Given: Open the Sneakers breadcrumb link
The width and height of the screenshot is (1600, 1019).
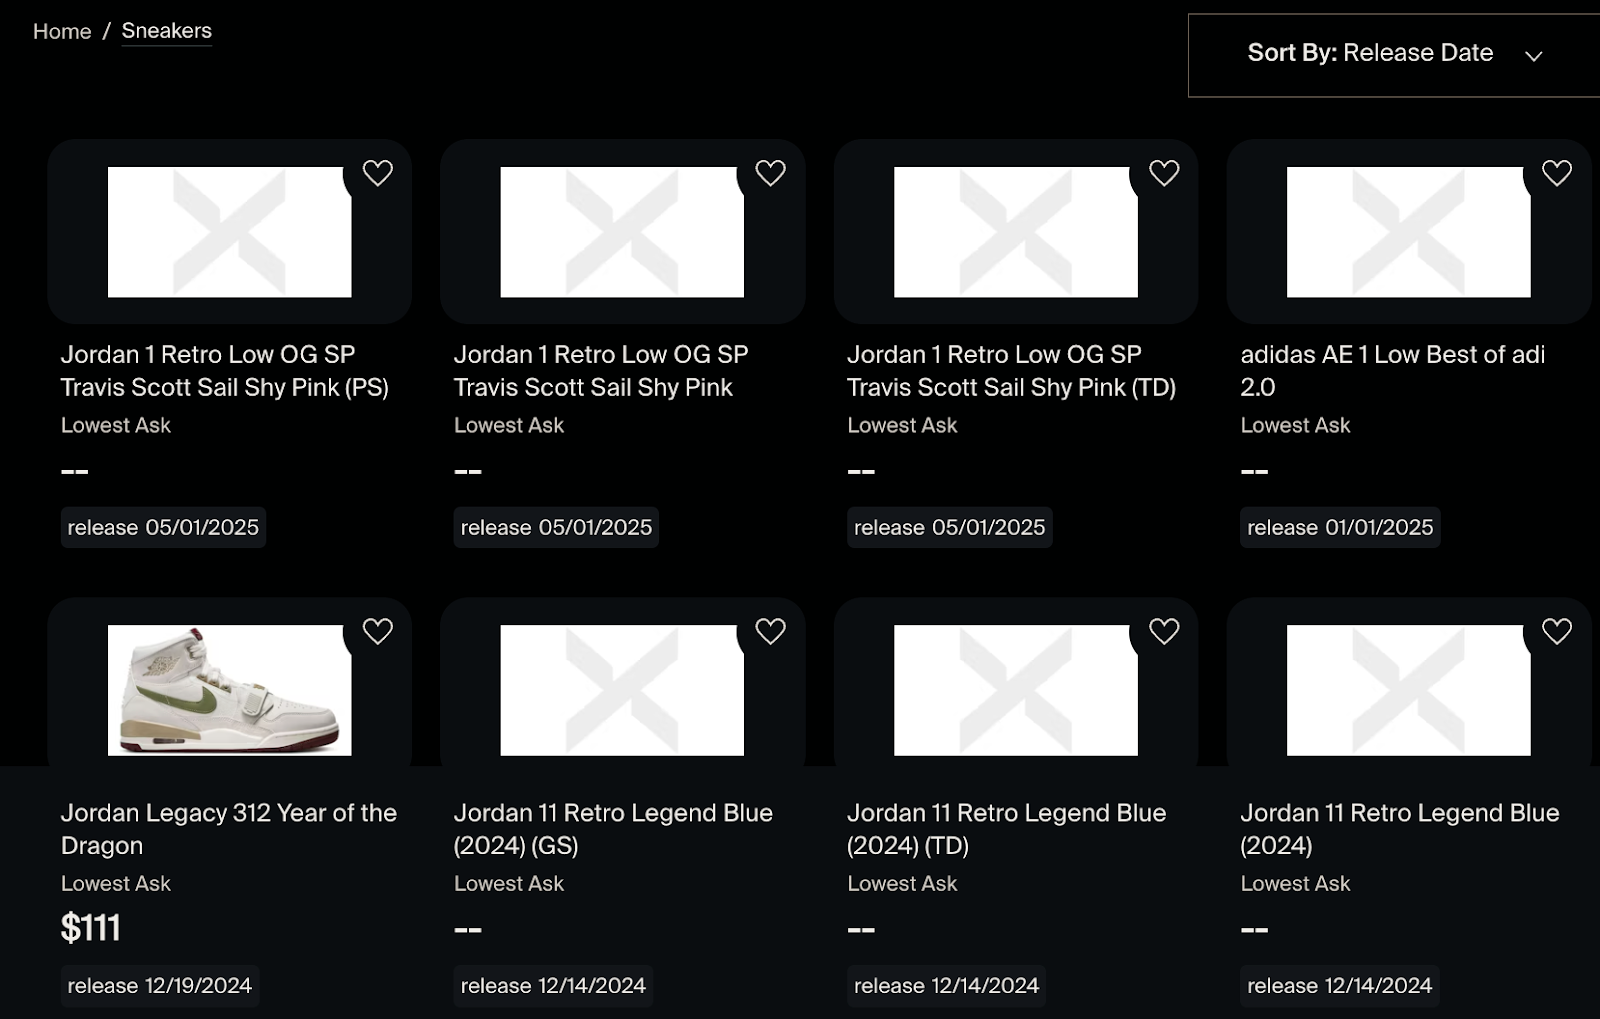Looking at the screenshot, I should [167, 31].
